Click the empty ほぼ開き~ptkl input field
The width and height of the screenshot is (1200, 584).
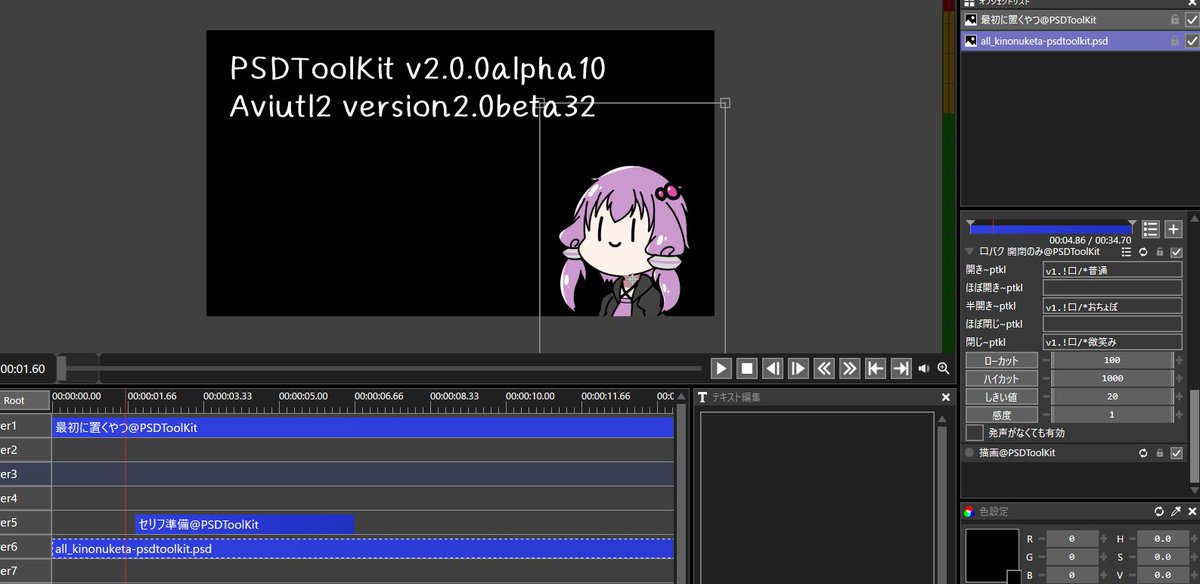tap(1112, 288)
